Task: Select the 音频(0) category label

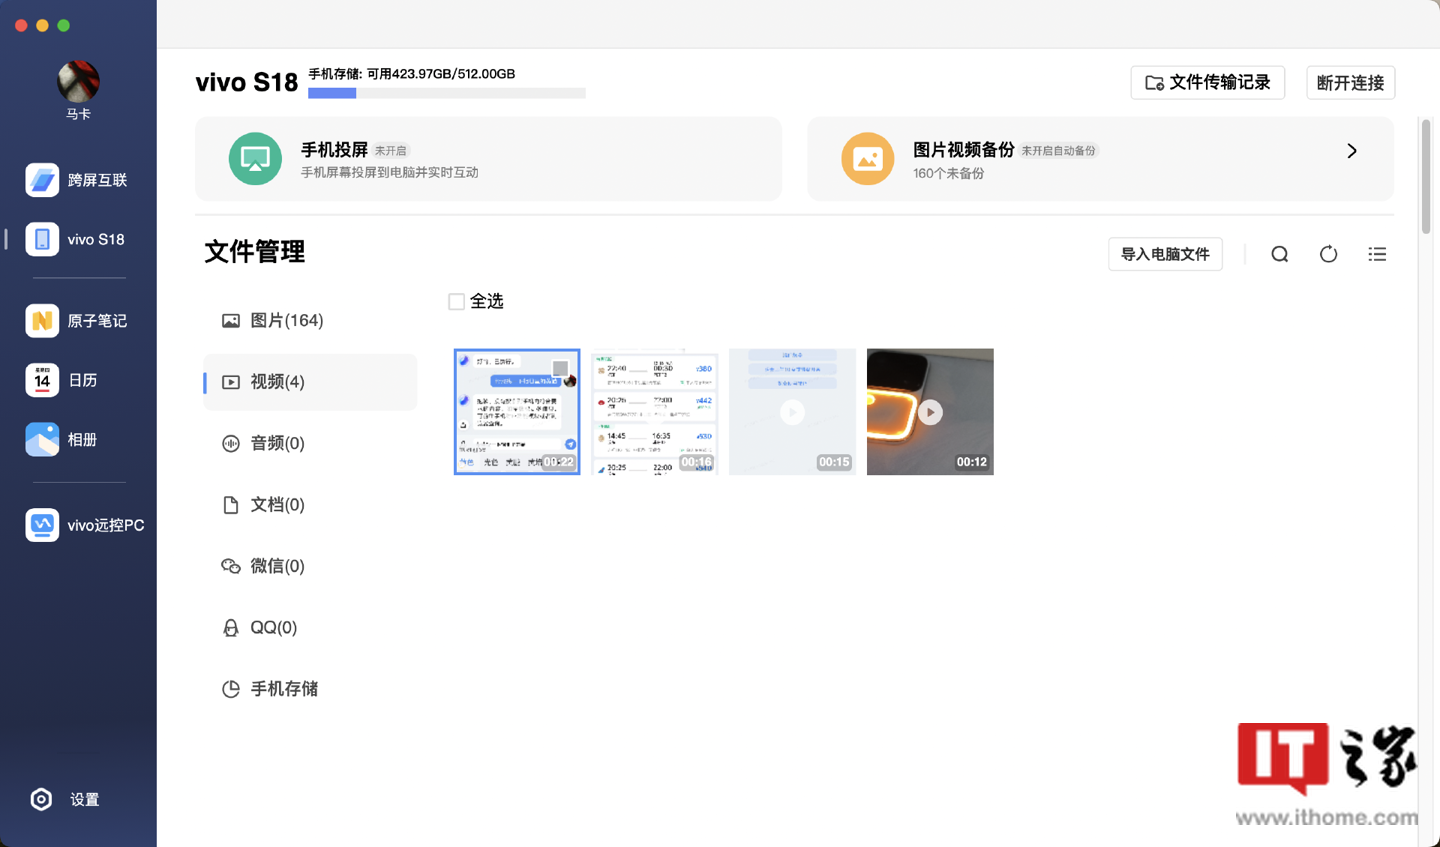Action: (x=278, y=443)
